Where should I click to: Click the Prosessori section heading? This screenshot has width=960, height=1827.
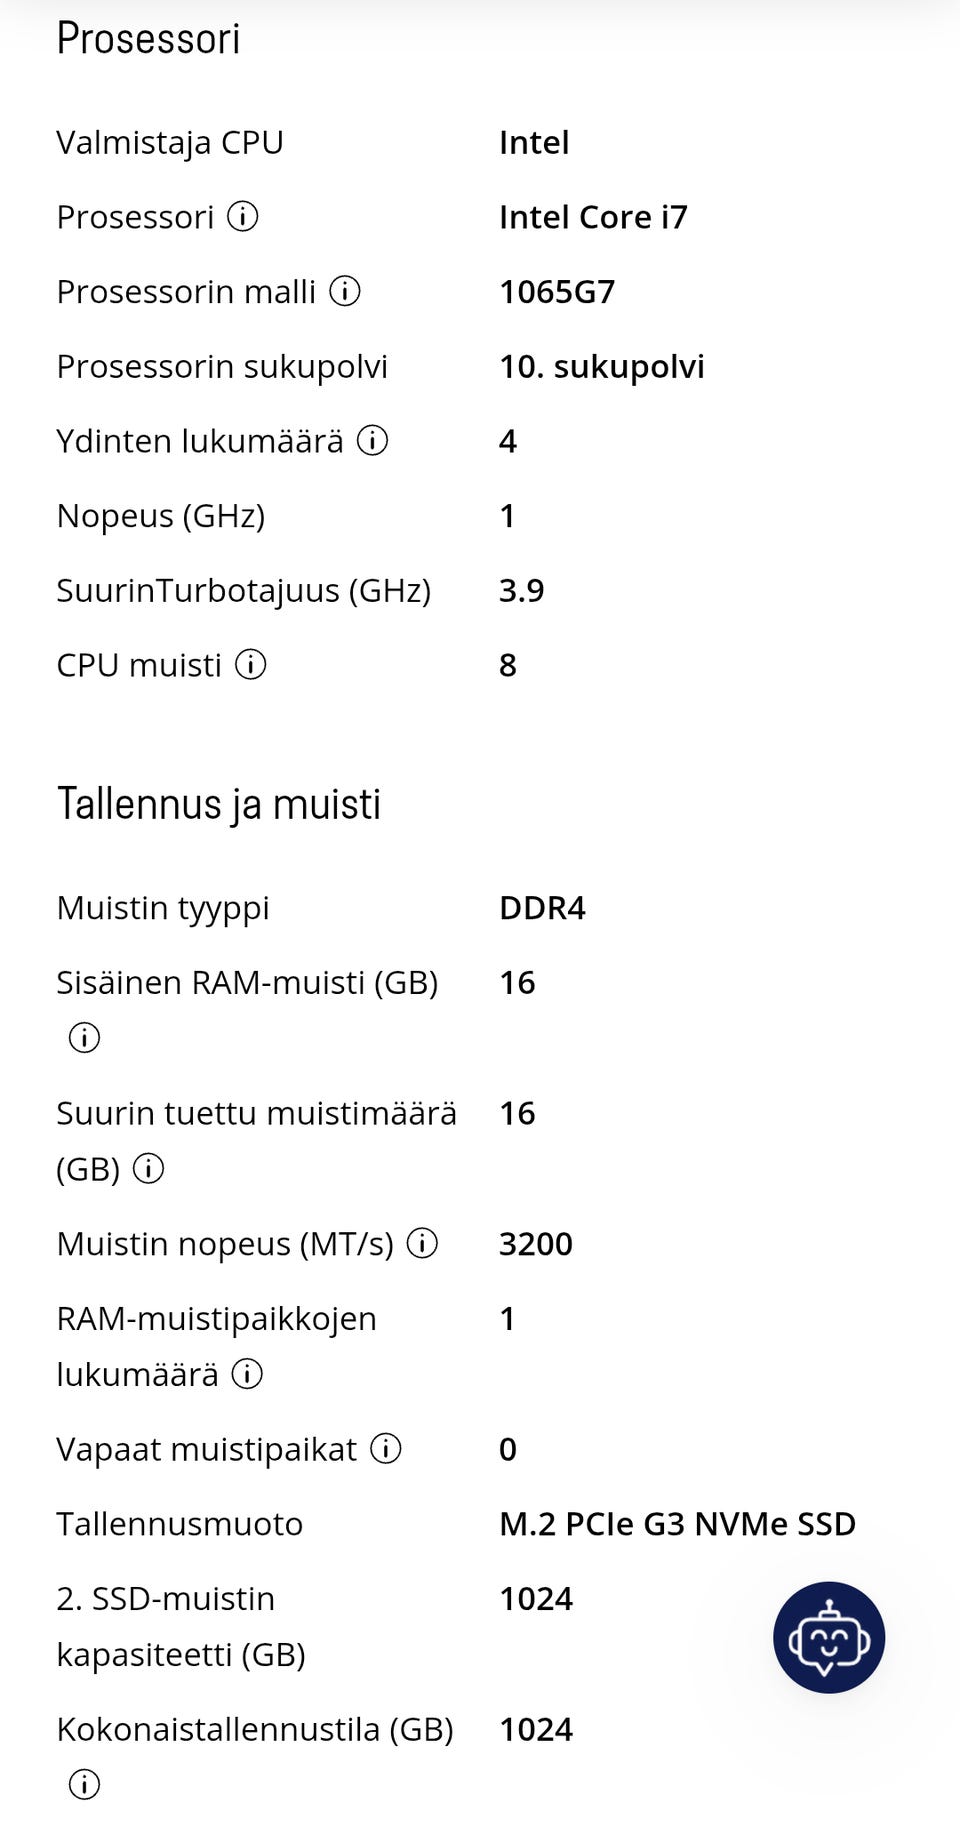tap(148, 39)
